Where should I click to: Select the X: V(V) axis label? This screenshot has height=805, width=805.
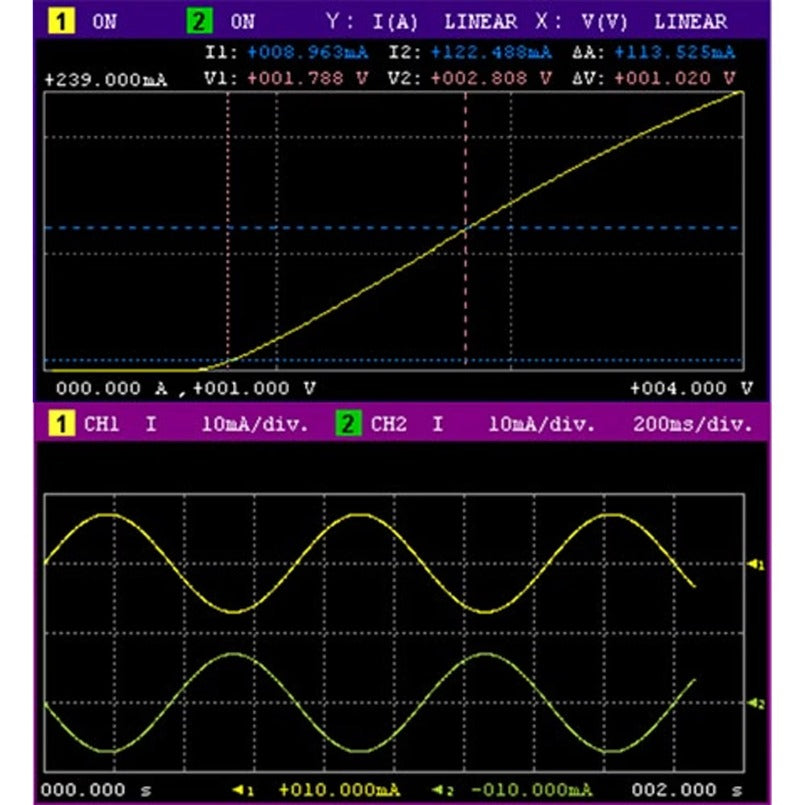click(581, 22)
